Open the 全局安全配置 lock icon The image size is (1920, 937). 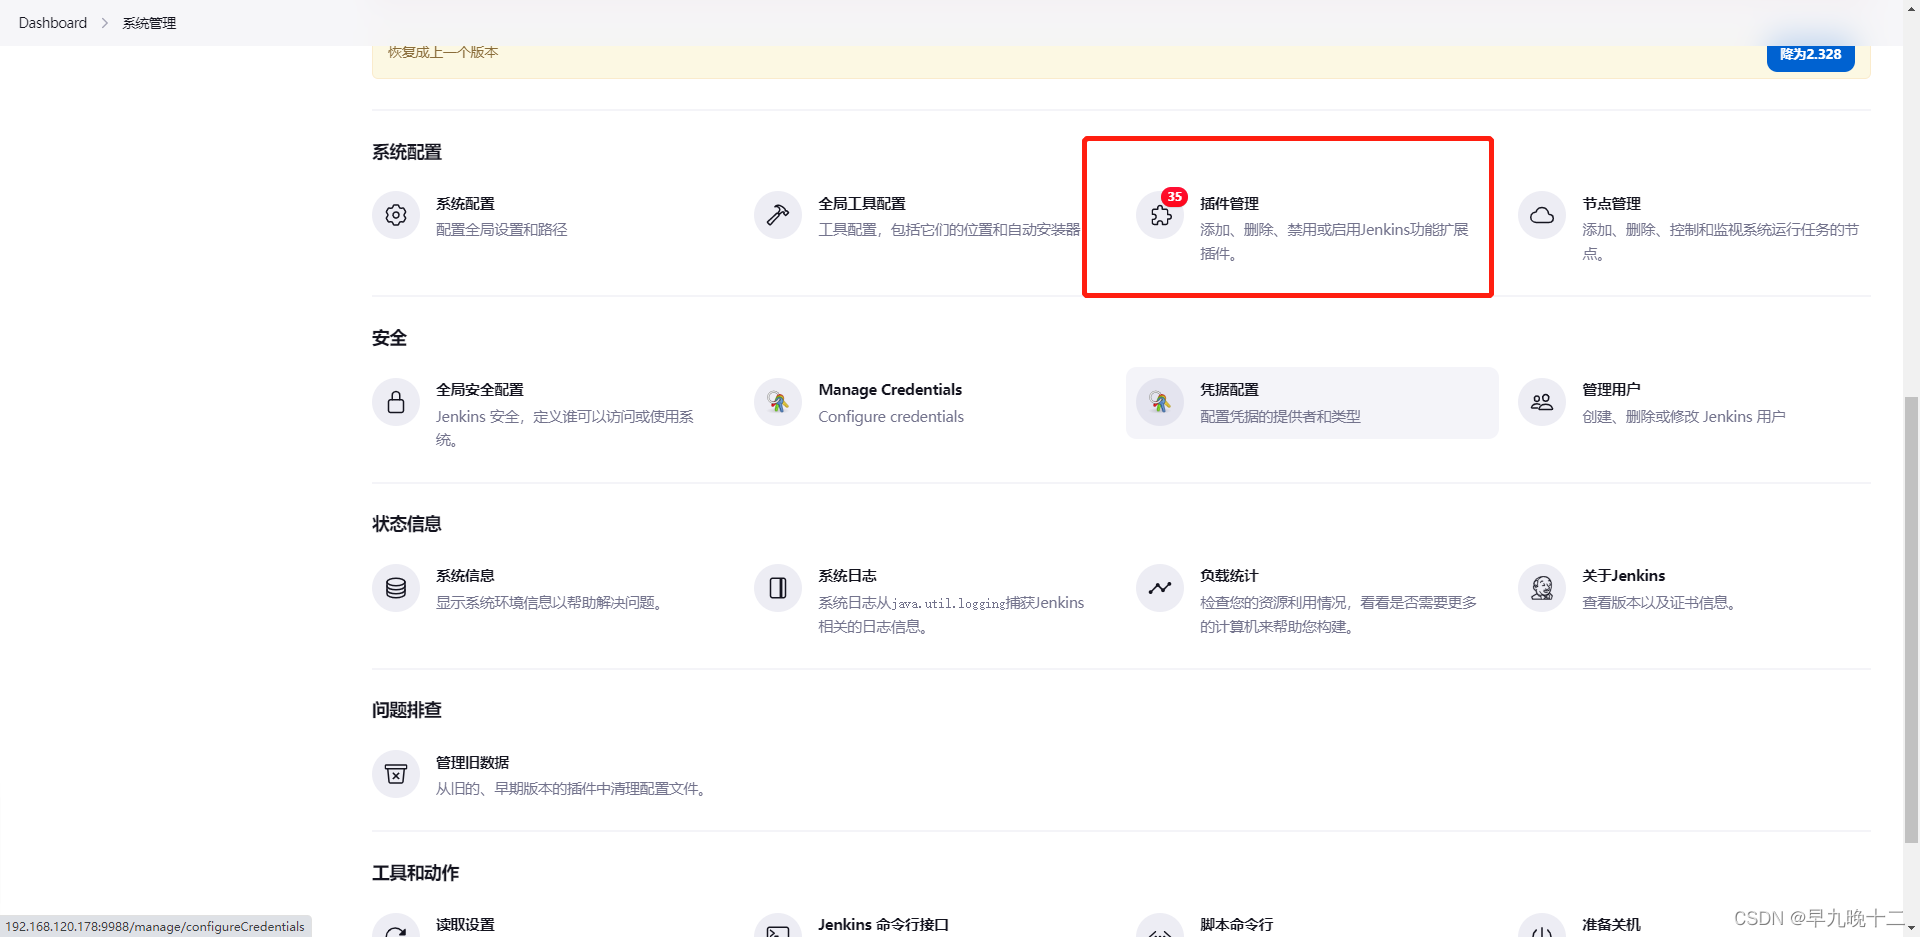coord(396,402)
